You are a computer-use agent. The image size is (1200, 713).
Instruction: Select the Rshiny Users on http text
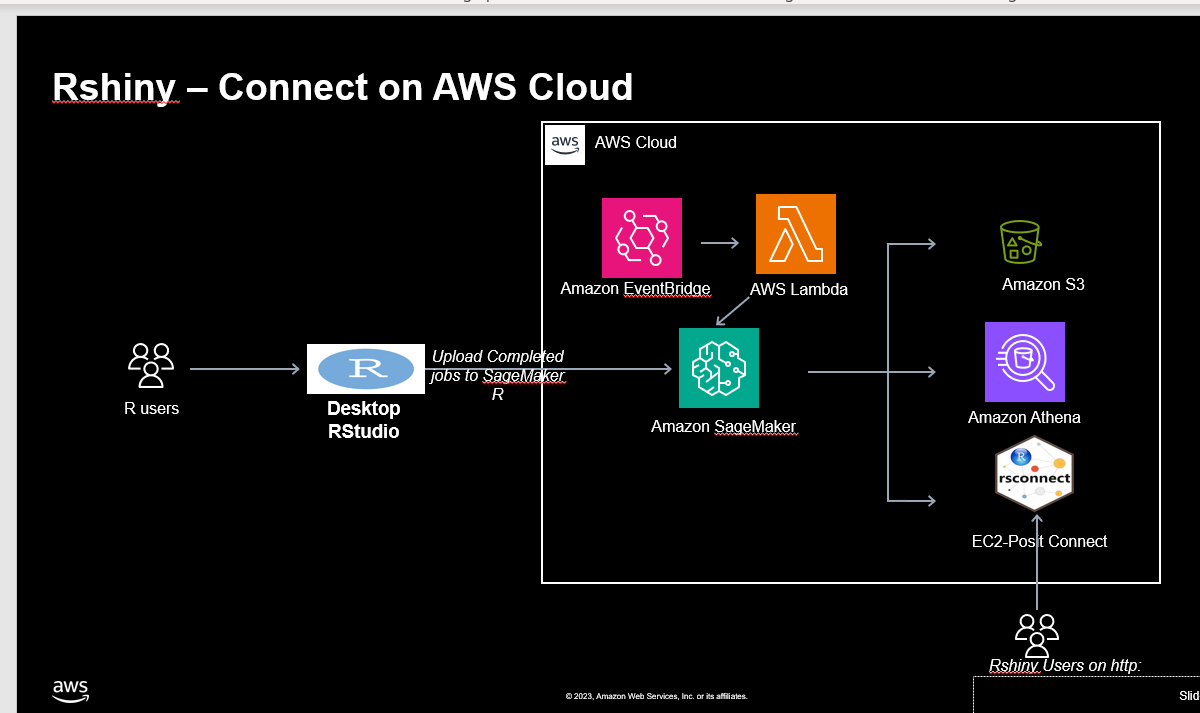(x=1065, y=666)
